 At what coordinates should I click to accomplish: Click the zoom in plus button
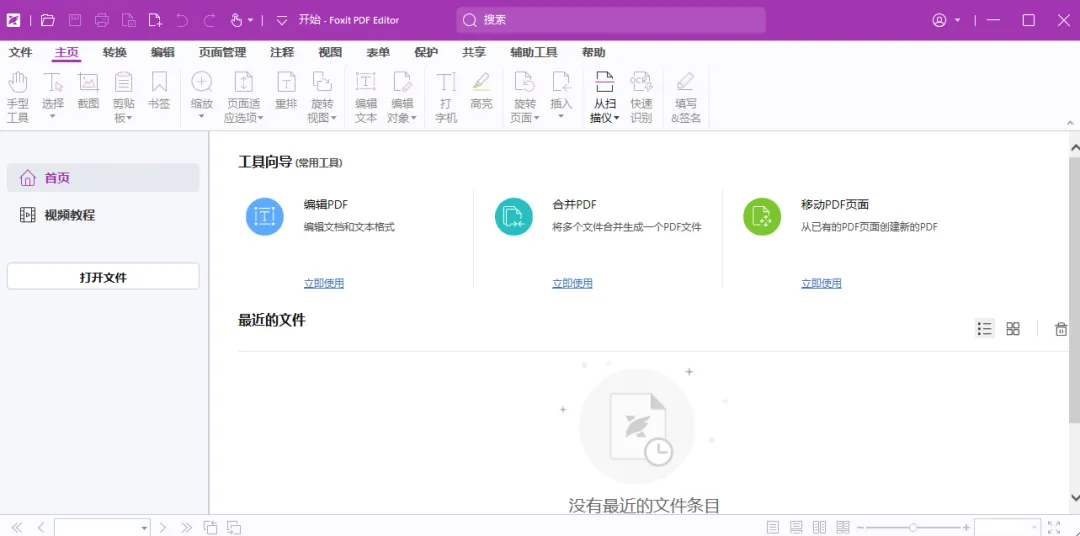pyautogui.click(x=966, y=528)
